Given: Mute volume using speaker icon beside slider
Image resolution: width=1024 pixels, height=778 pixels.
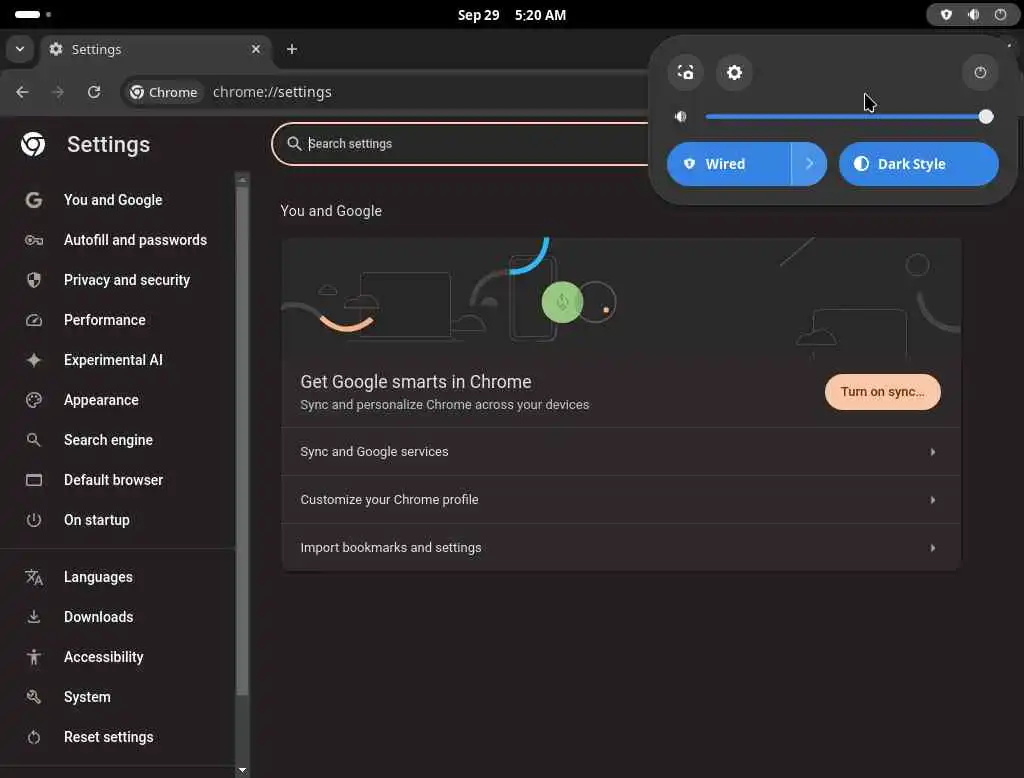Looking at the screenshot, I should click(681, 117).
